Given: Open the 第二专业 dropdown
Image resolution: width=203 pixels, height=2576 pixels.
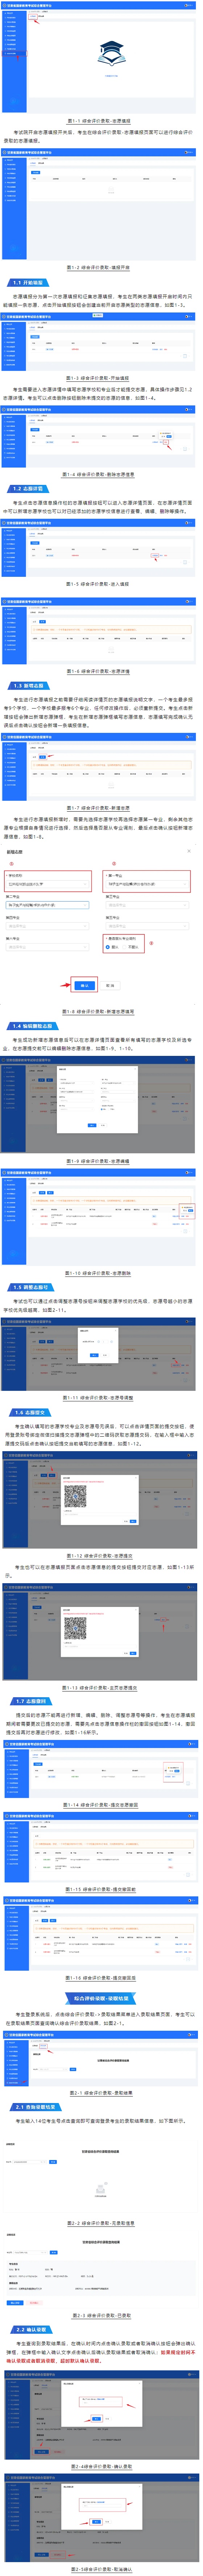Looking at the screenshot, I should [48, 905].
